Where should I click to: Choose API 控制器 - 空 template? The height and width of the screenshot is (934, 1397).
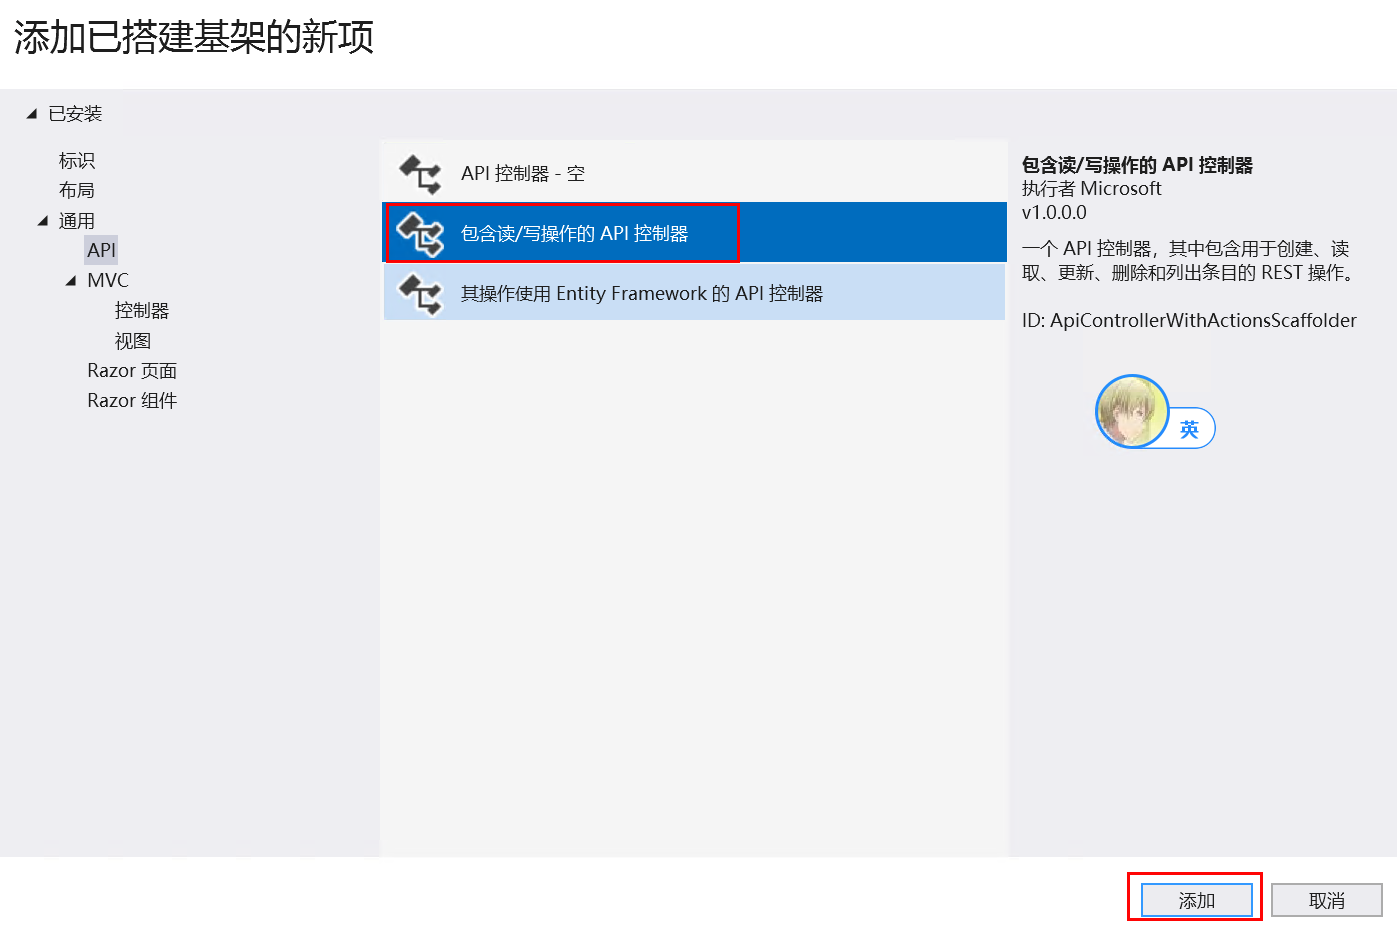pos(694,174)
